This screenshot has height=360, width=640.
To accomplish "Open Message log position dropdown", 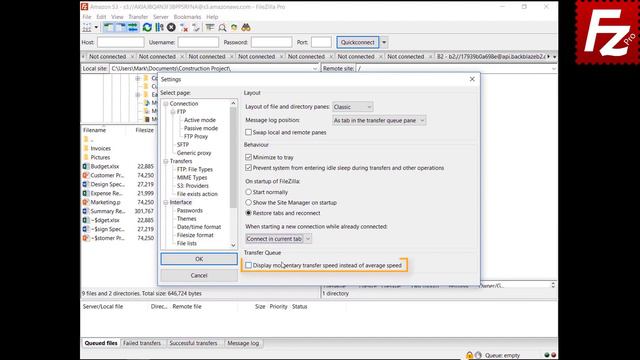I will (379, 120).
